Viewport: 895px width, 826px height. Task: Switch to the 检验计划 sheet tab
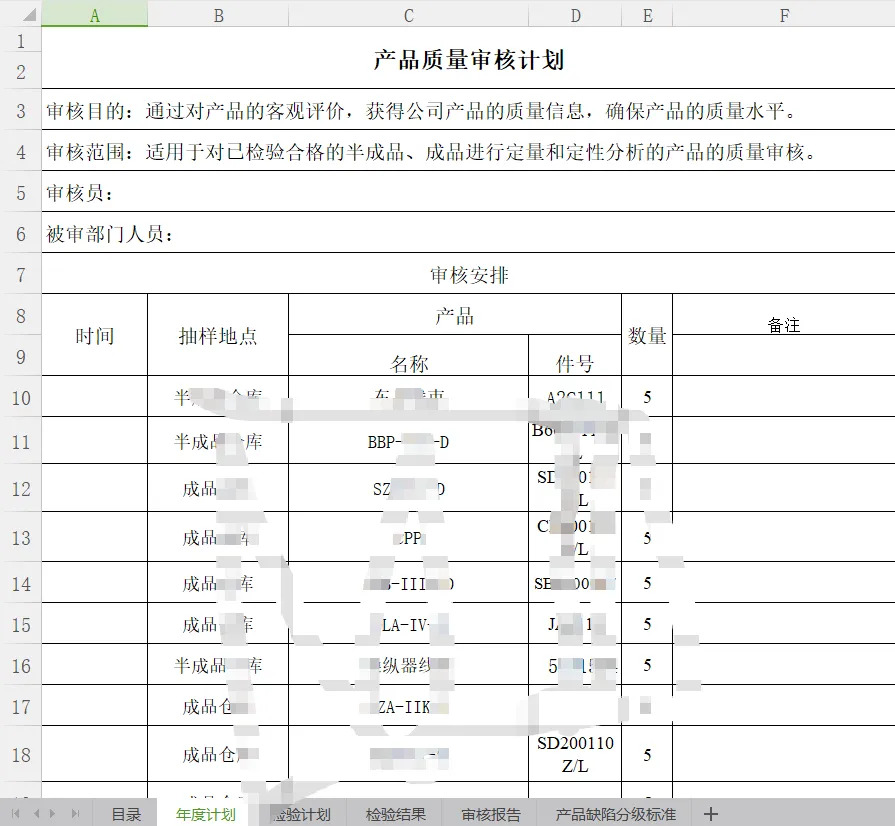point(301,814)
